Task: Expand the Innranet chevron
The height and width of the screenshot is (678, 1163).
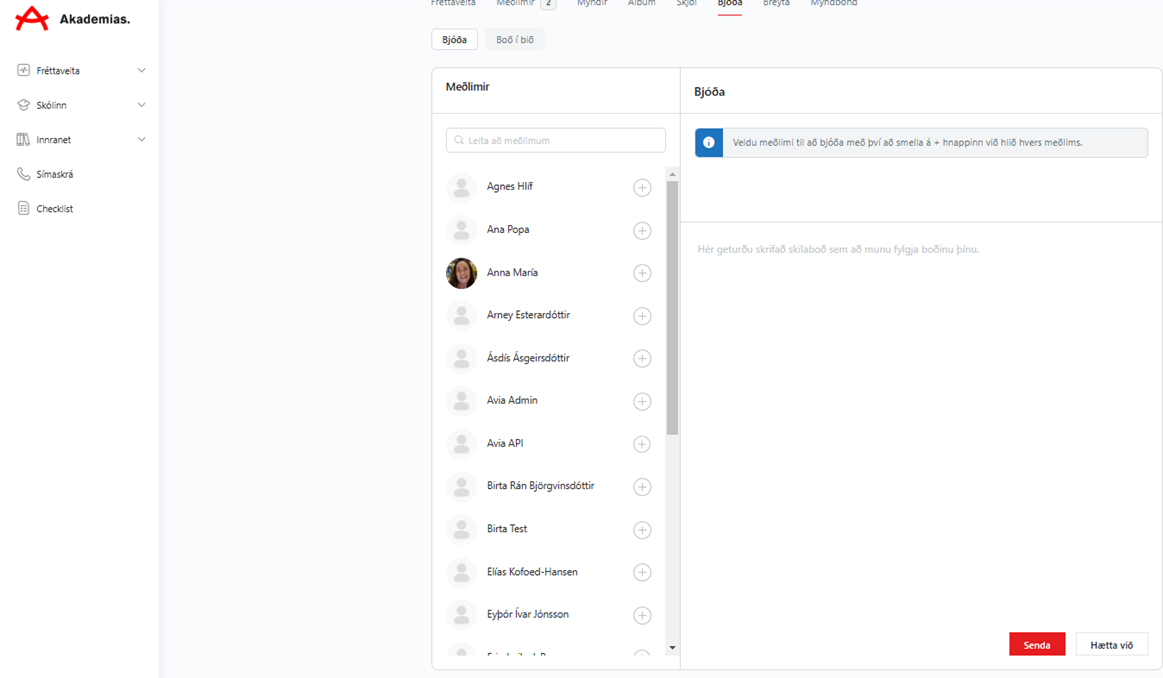Action: [x=141, y=140]
